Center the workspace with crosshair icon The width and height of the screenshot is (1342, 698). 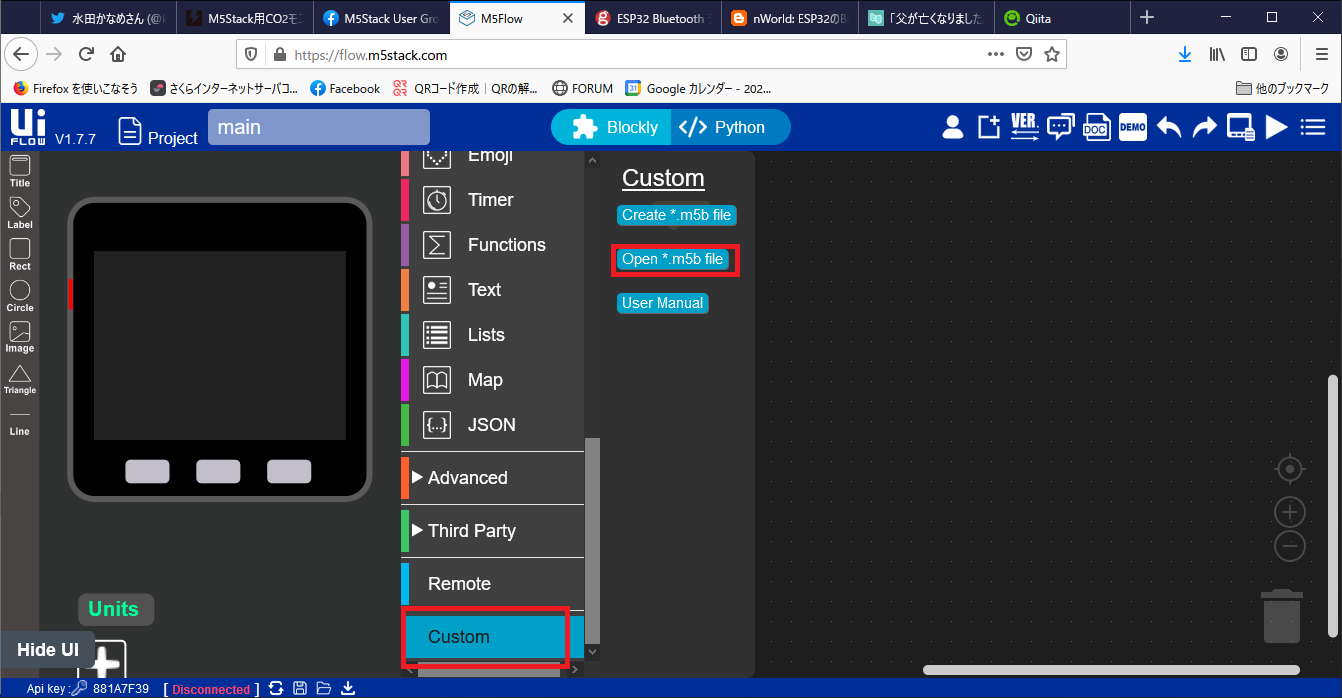click(x=1290, y=469)
